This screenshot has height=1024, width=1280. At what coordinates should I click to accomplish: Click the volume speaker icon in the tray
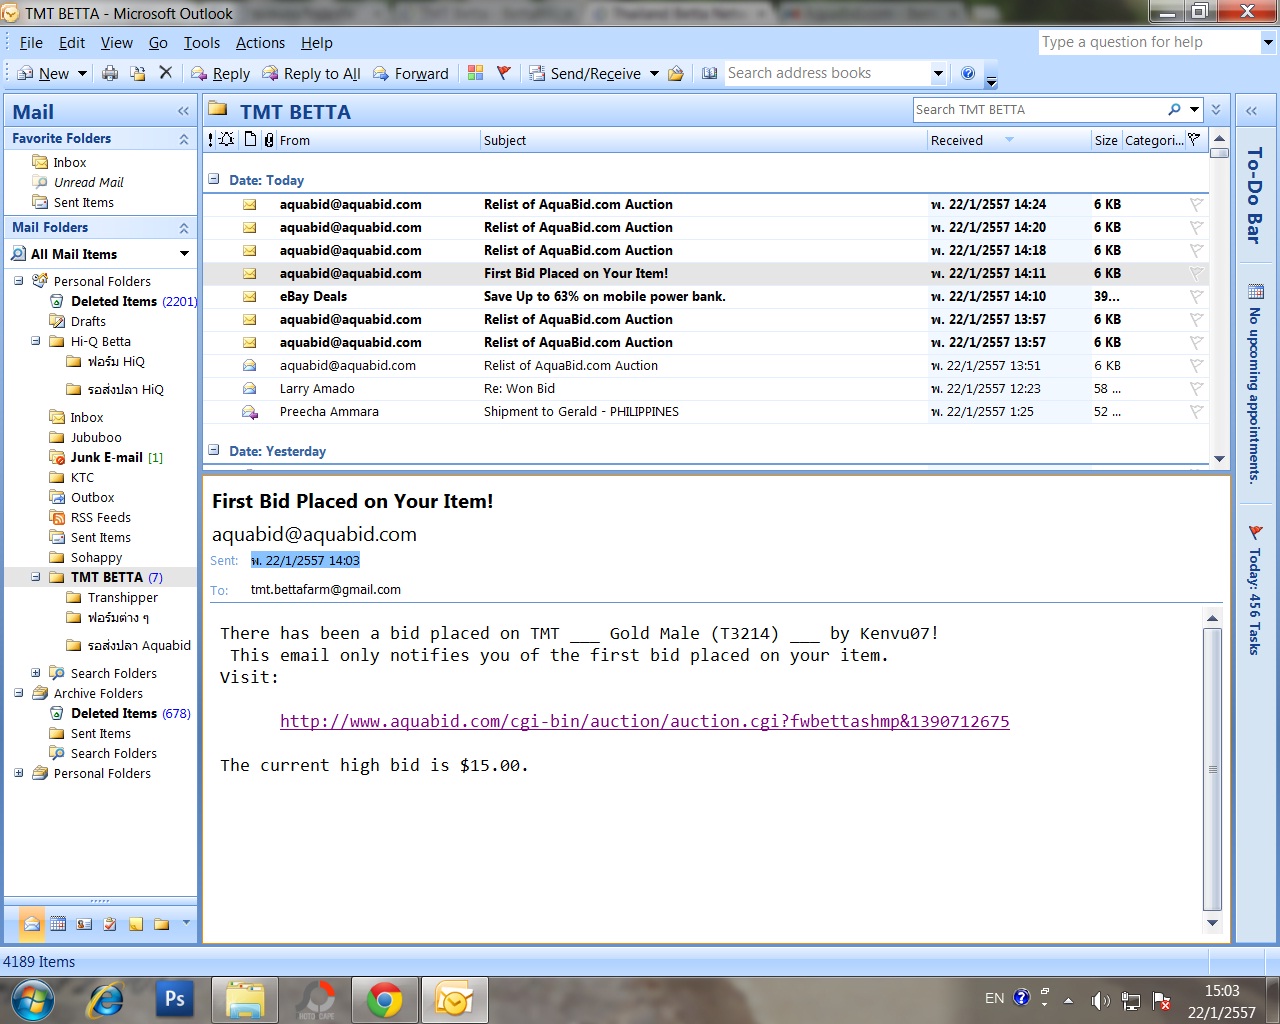(1100, 1000)
